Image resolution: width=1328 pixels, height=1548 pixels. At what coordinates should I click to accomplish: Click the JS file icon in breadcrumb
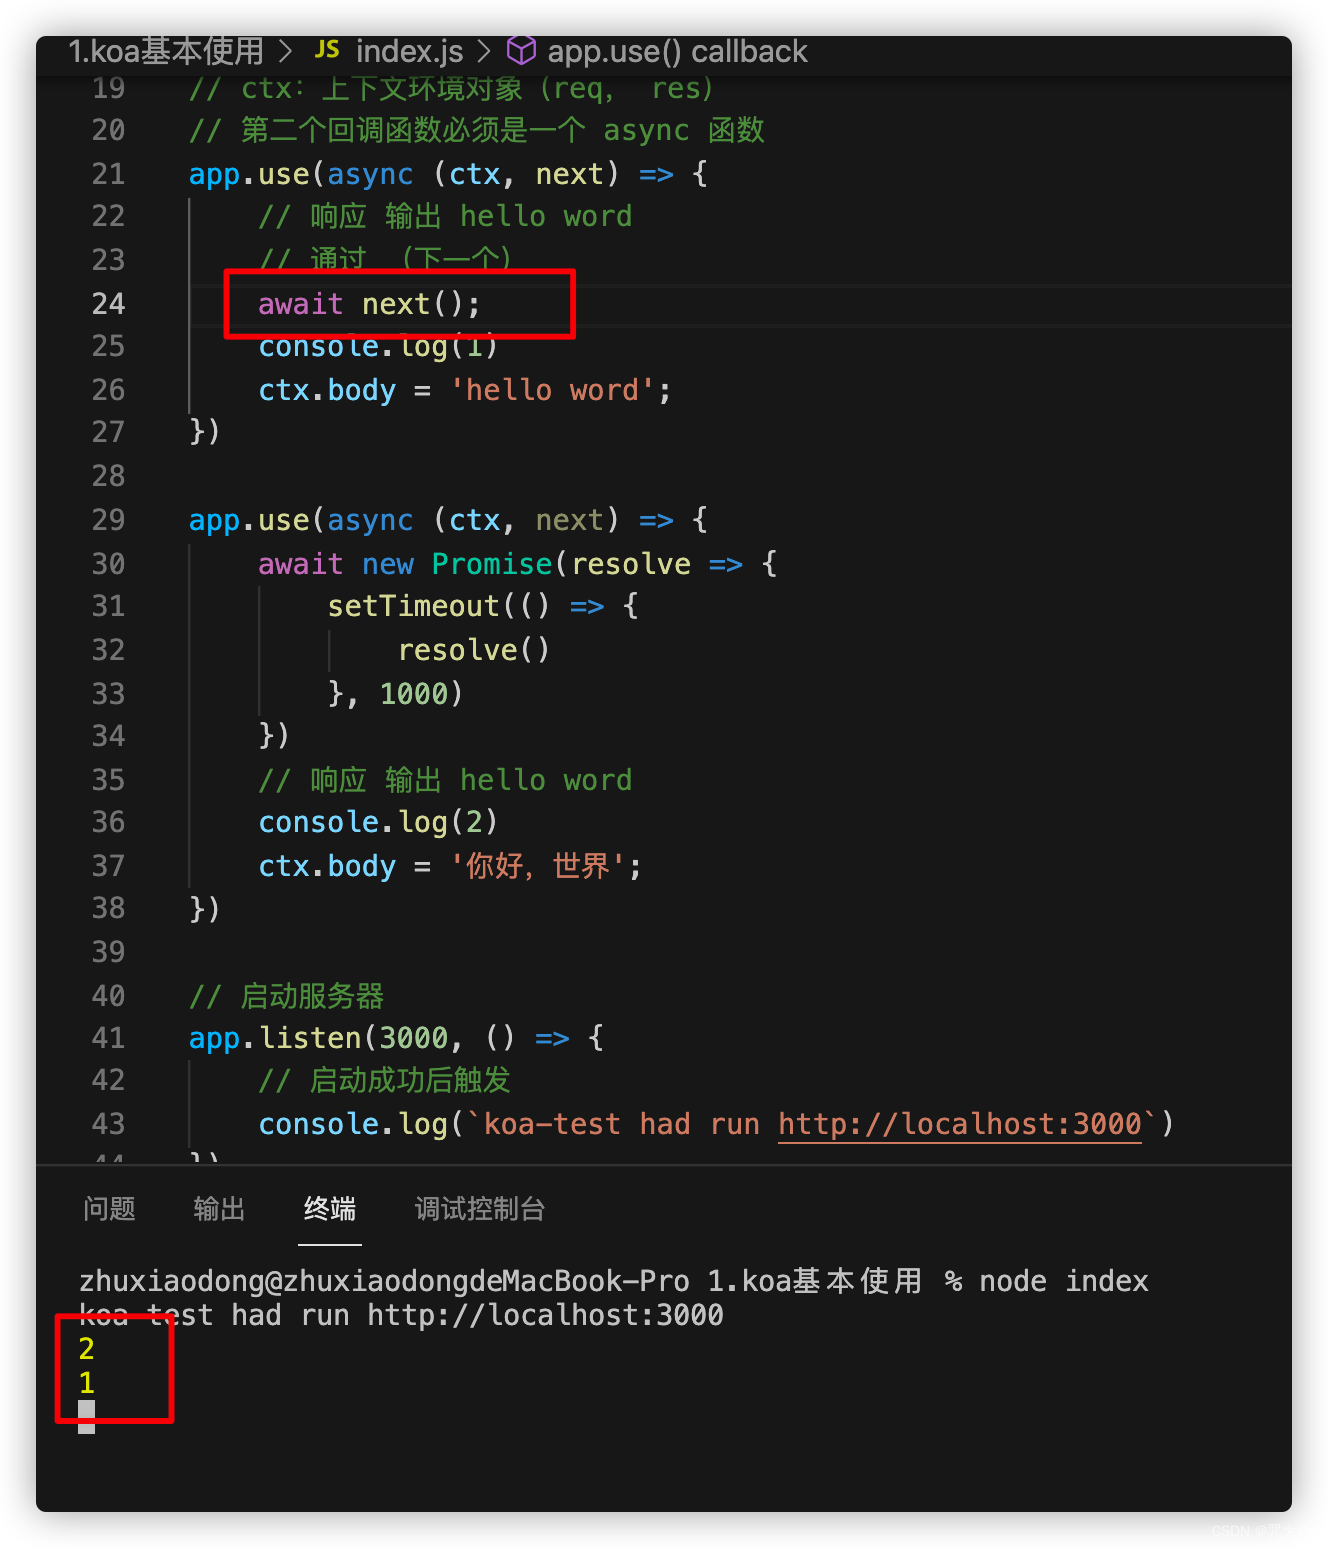point(326,50)
